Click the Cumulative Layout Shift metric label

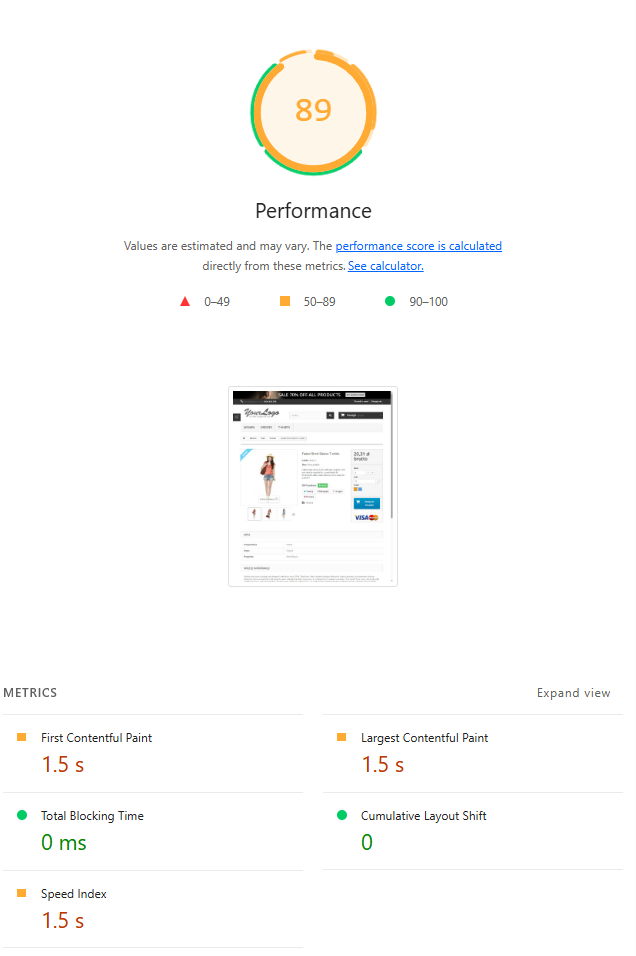pos(424,816)
